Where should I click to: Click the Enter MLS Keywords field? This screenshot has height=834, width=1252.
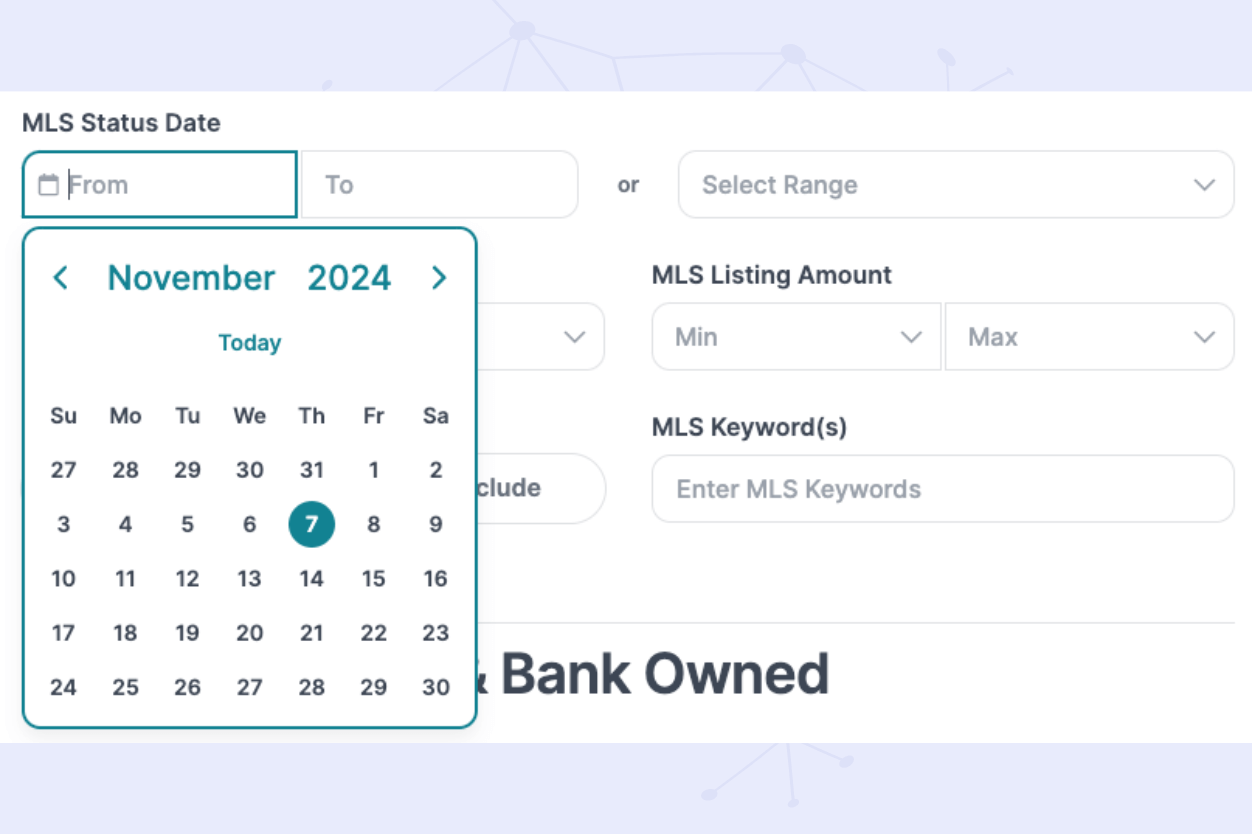point(942,489)
